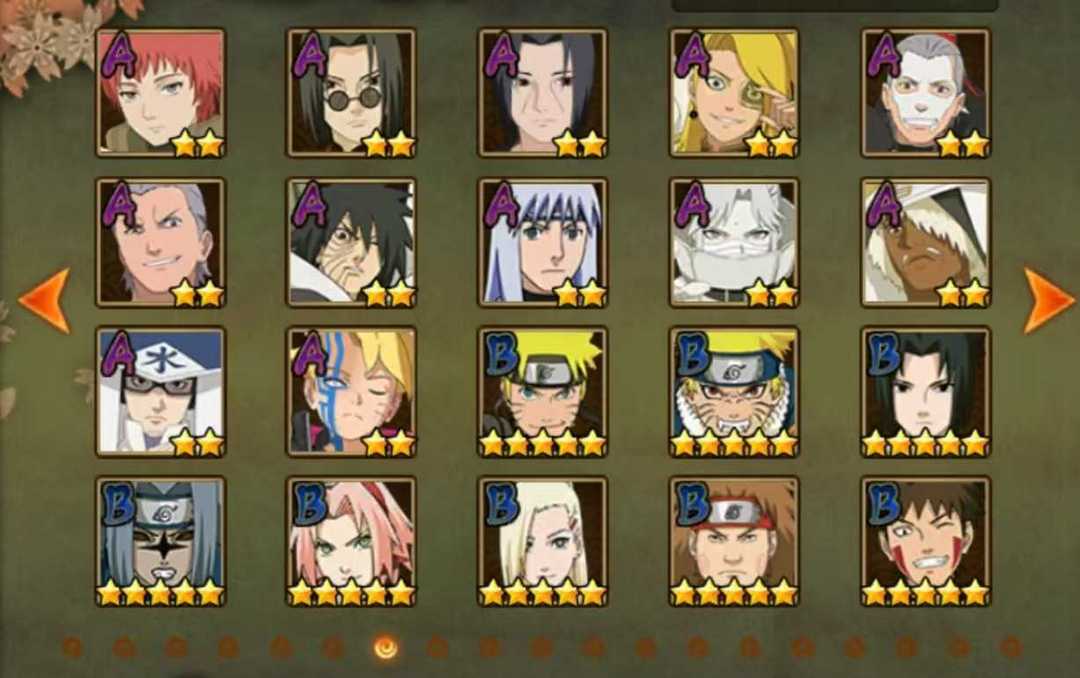This screenshot has height=678, width=1080.
Task: Select the red-haired A-rank ninja portrait
Action: 160,93
